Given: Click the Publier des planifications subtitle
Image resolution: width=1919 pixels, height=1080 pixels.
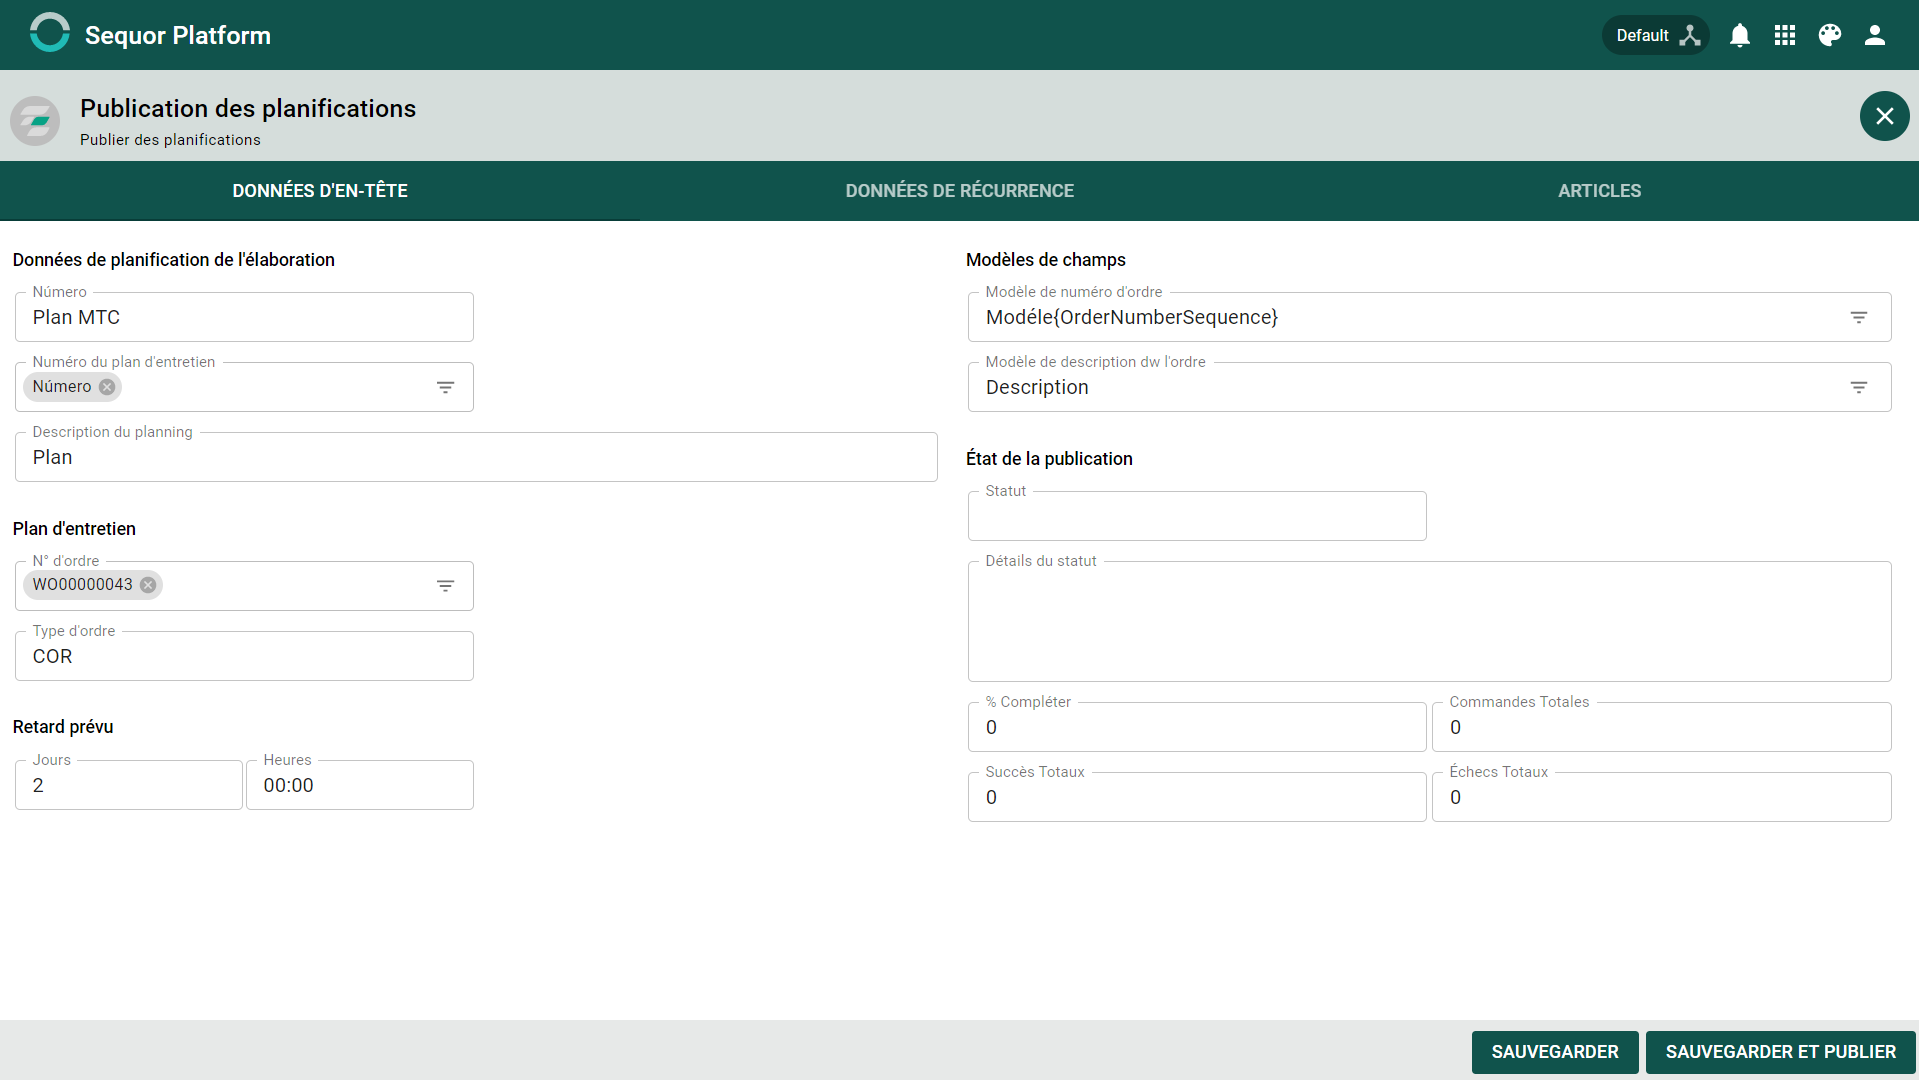Looking at the screenshot, I should point(170,140).
